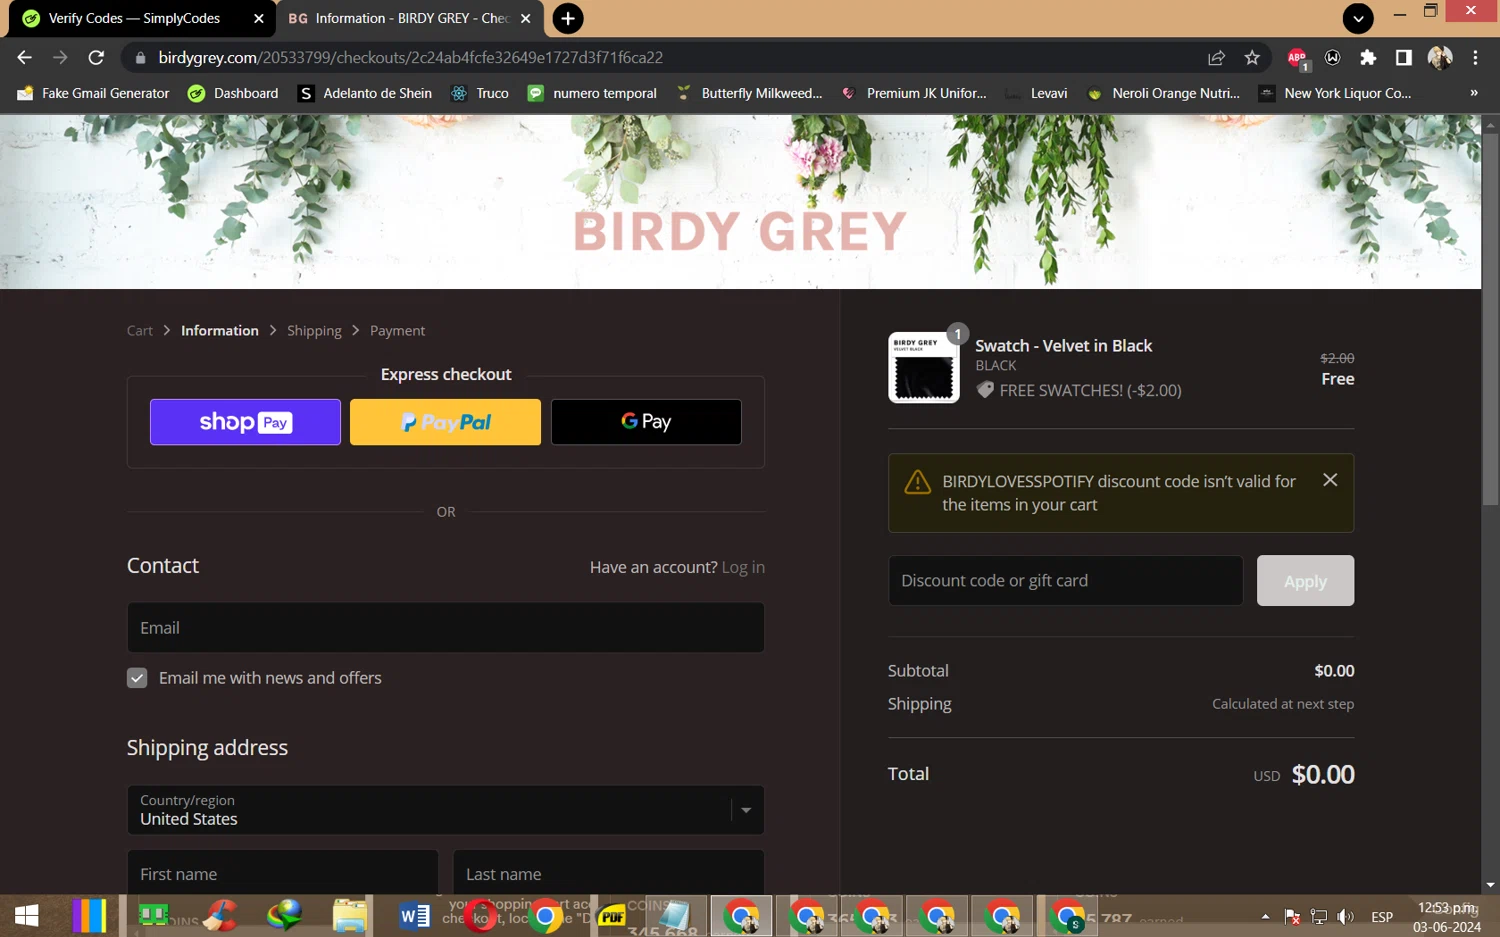Click the Information breadcrumb step
This screenshot has height=937, width=1500.
(x=220, y=331)
